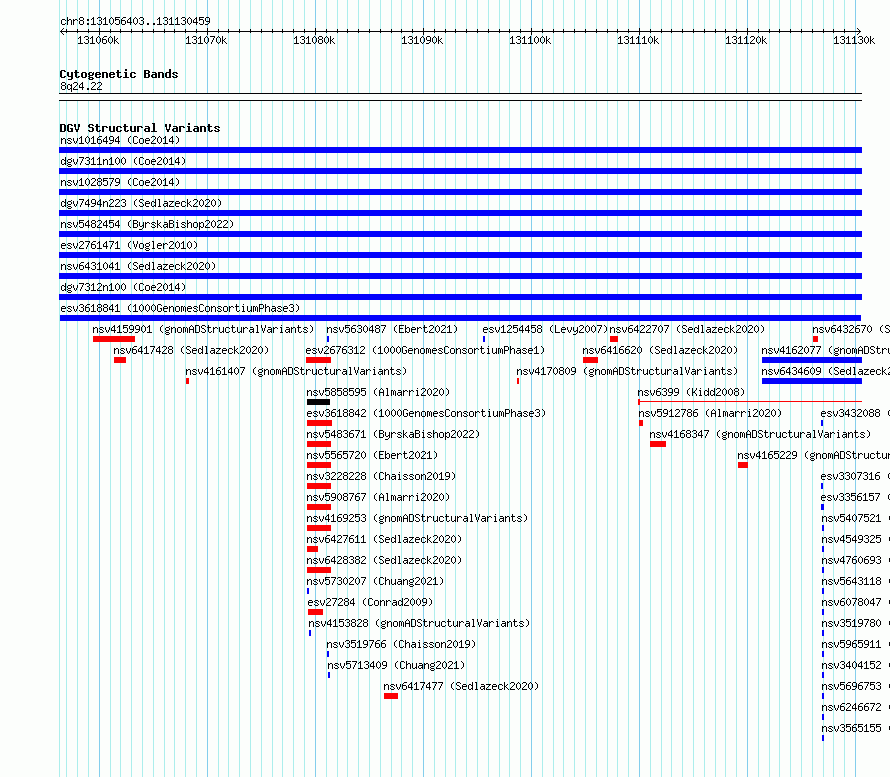The width and height of the screenshot is (890, 777).
Task: Open nsv1028579 (Coe2014) variant
Action: pos(120,182)
